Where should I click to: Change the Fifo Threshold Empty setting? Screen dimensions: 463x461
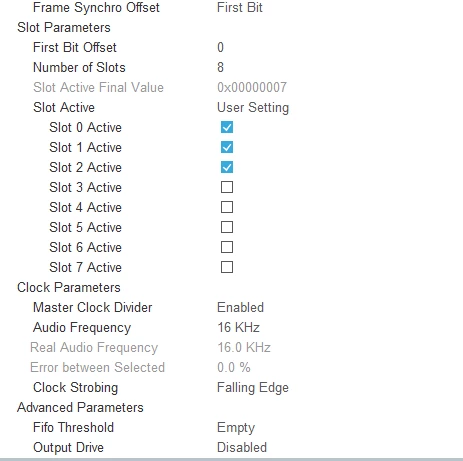point(236,428)
